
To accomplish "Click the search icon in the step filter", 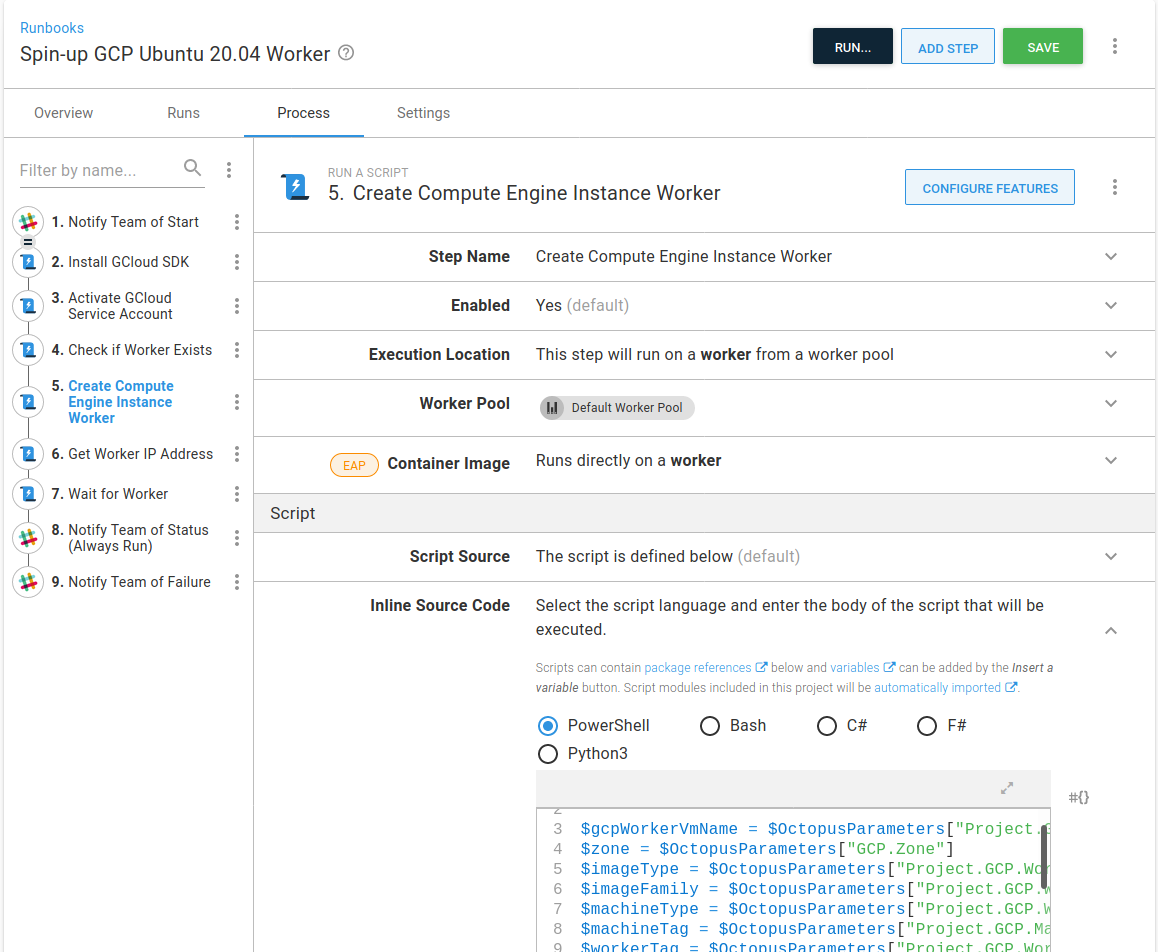I will click(x=193, y=168).
